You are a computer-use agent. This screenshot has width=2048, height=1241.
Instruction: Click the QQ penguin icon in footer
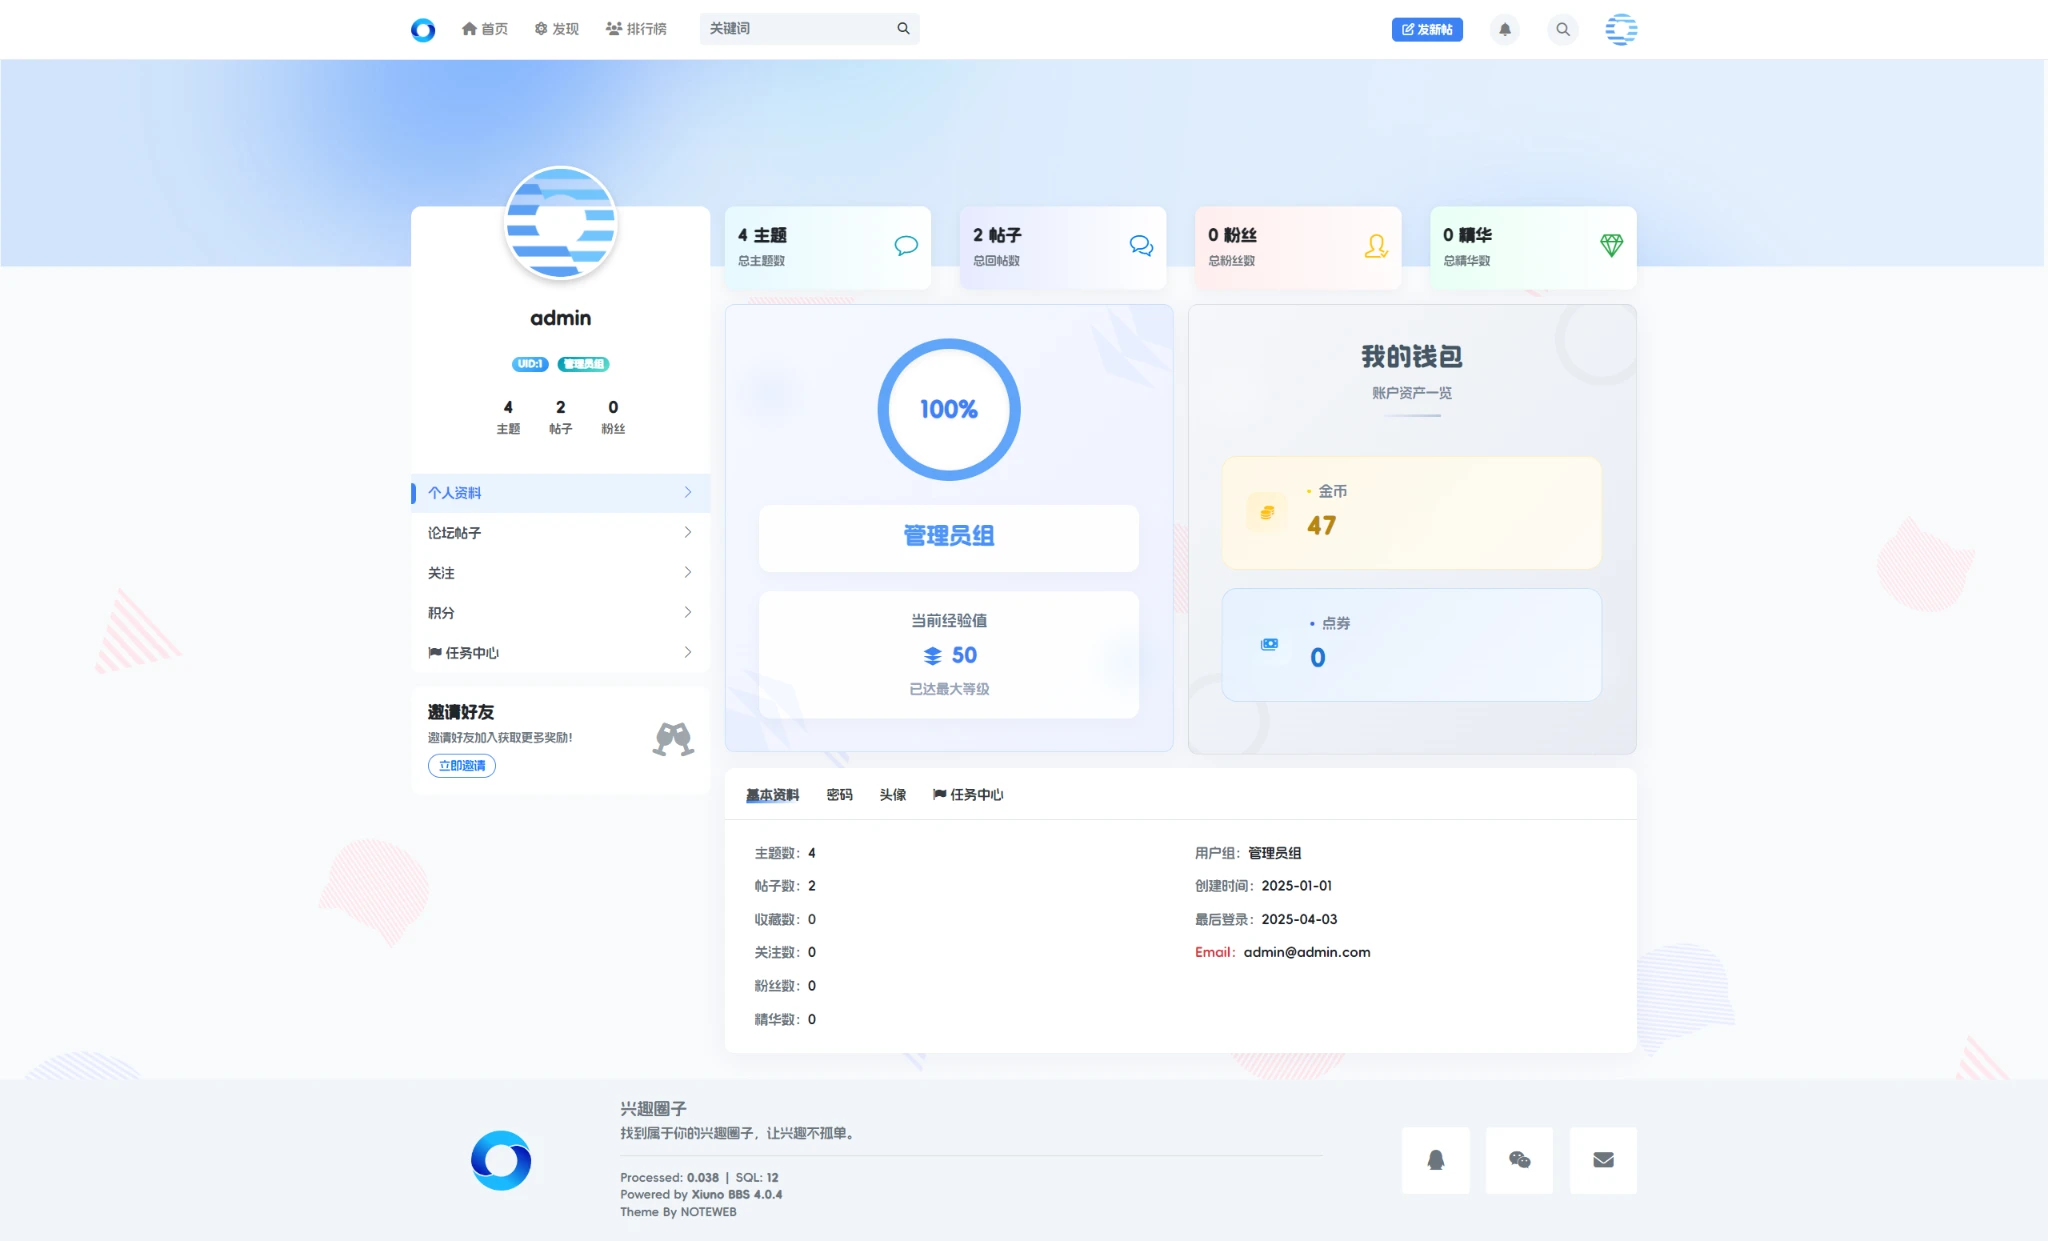point(1436,1160)
